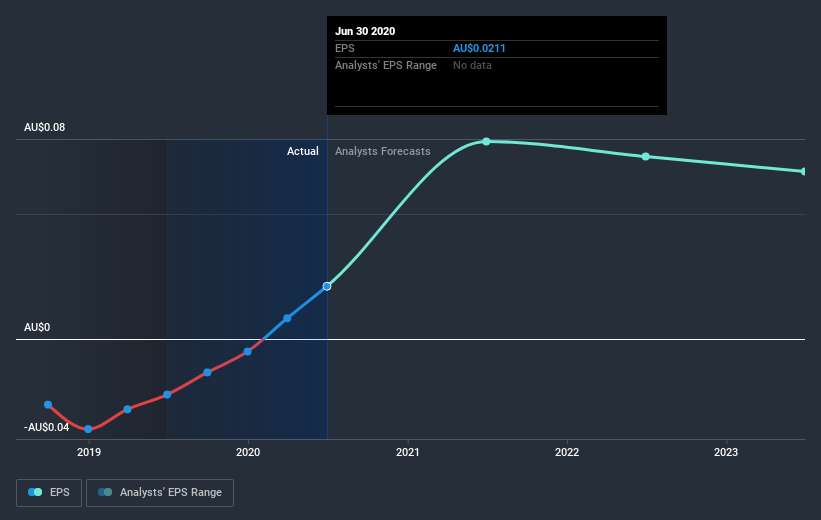Viewport: 821px width, 520px height.
Task: Click the 'Analysts Forecasts' label
Action: (x=383, y=151)
